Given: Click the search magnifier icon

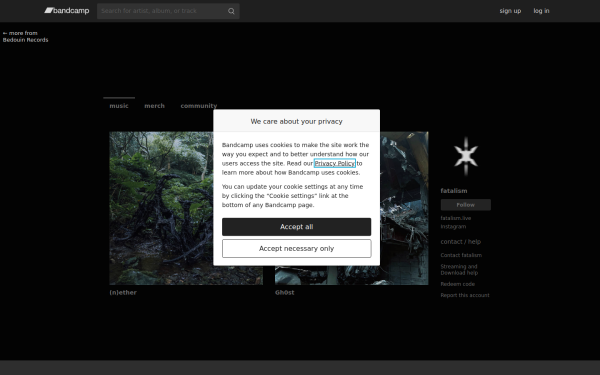Looking at the screenshot, I should pyautogui.click(x=231, y=11).
